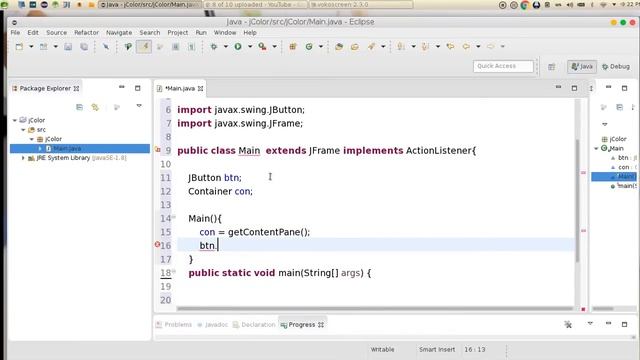Click the editor vertical scrollbar
The image size is (640, 360).
[x=577, y=200]
